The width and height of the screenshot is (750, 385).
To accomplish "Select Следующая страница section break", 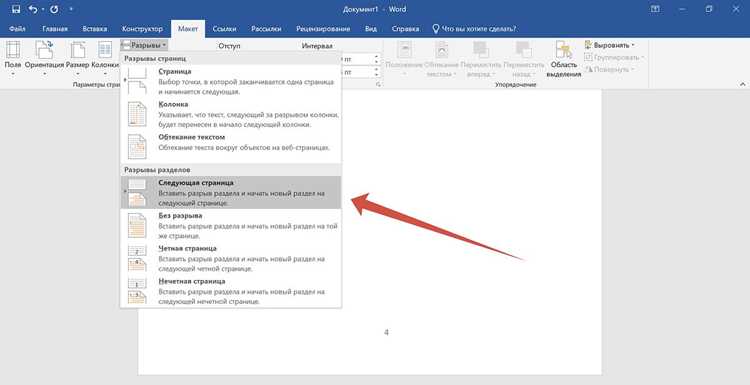I will [x=231, y=192].
